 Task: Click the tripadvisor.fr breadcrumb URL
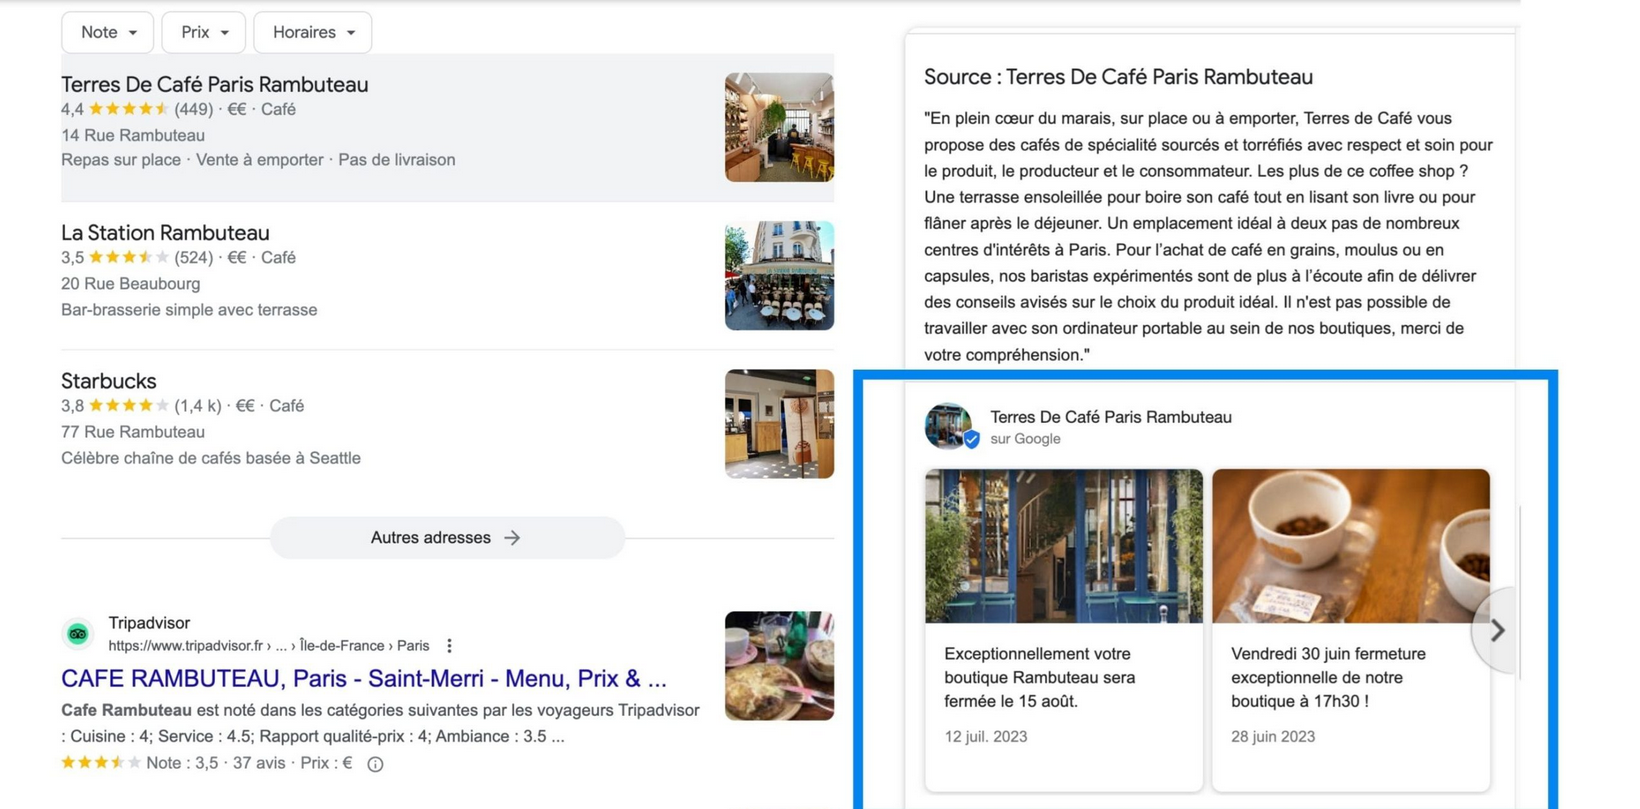(268, 645)
